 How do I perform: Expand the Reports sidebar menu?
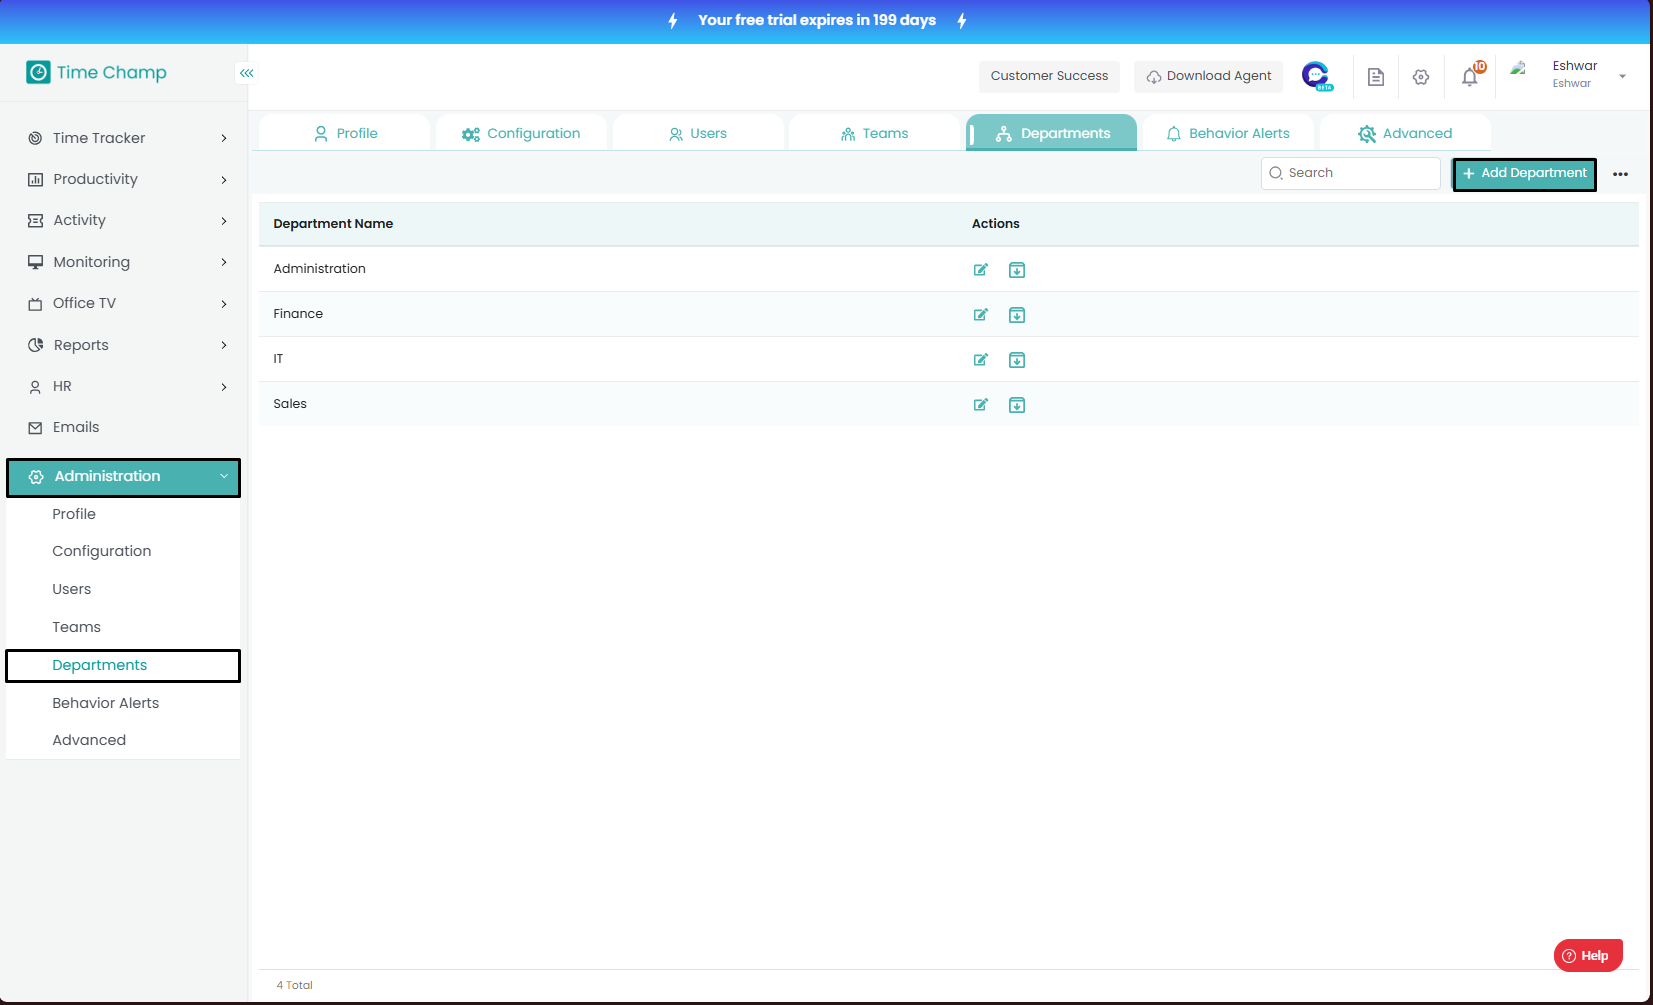coord(125,345)
